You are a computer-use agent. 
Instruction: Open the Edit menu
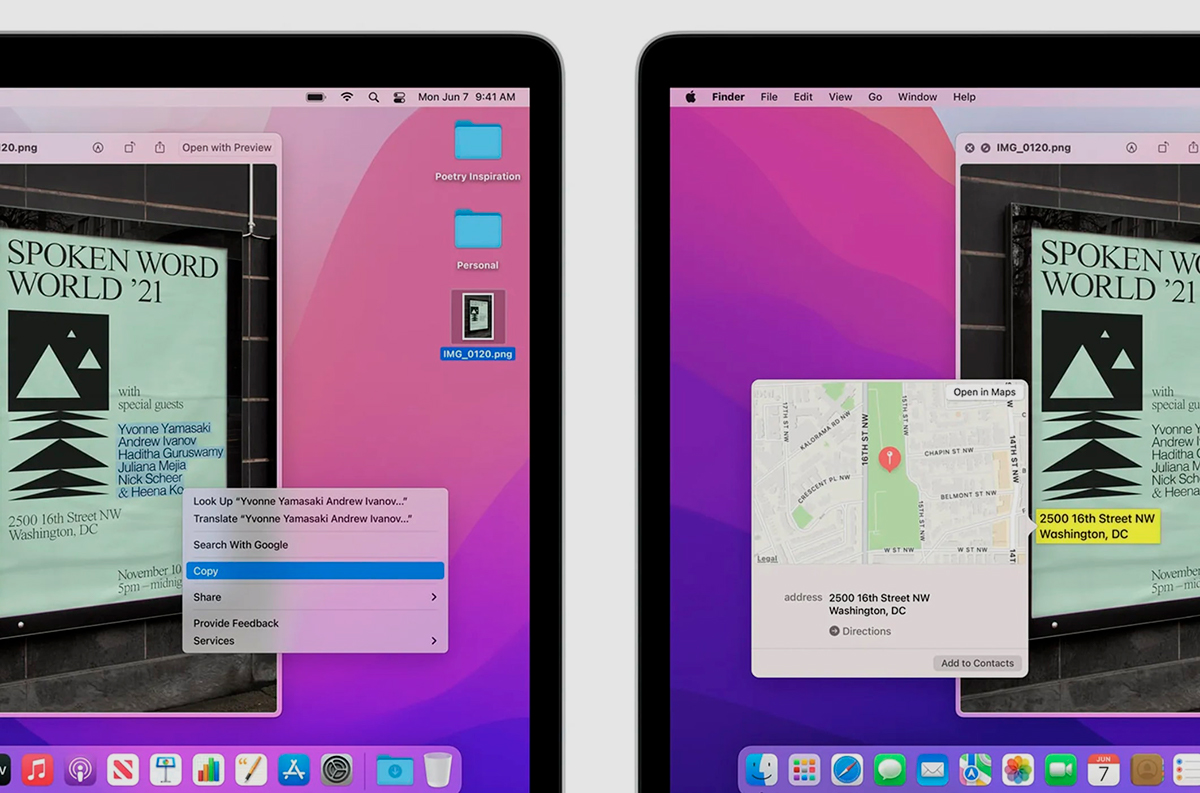803,97
